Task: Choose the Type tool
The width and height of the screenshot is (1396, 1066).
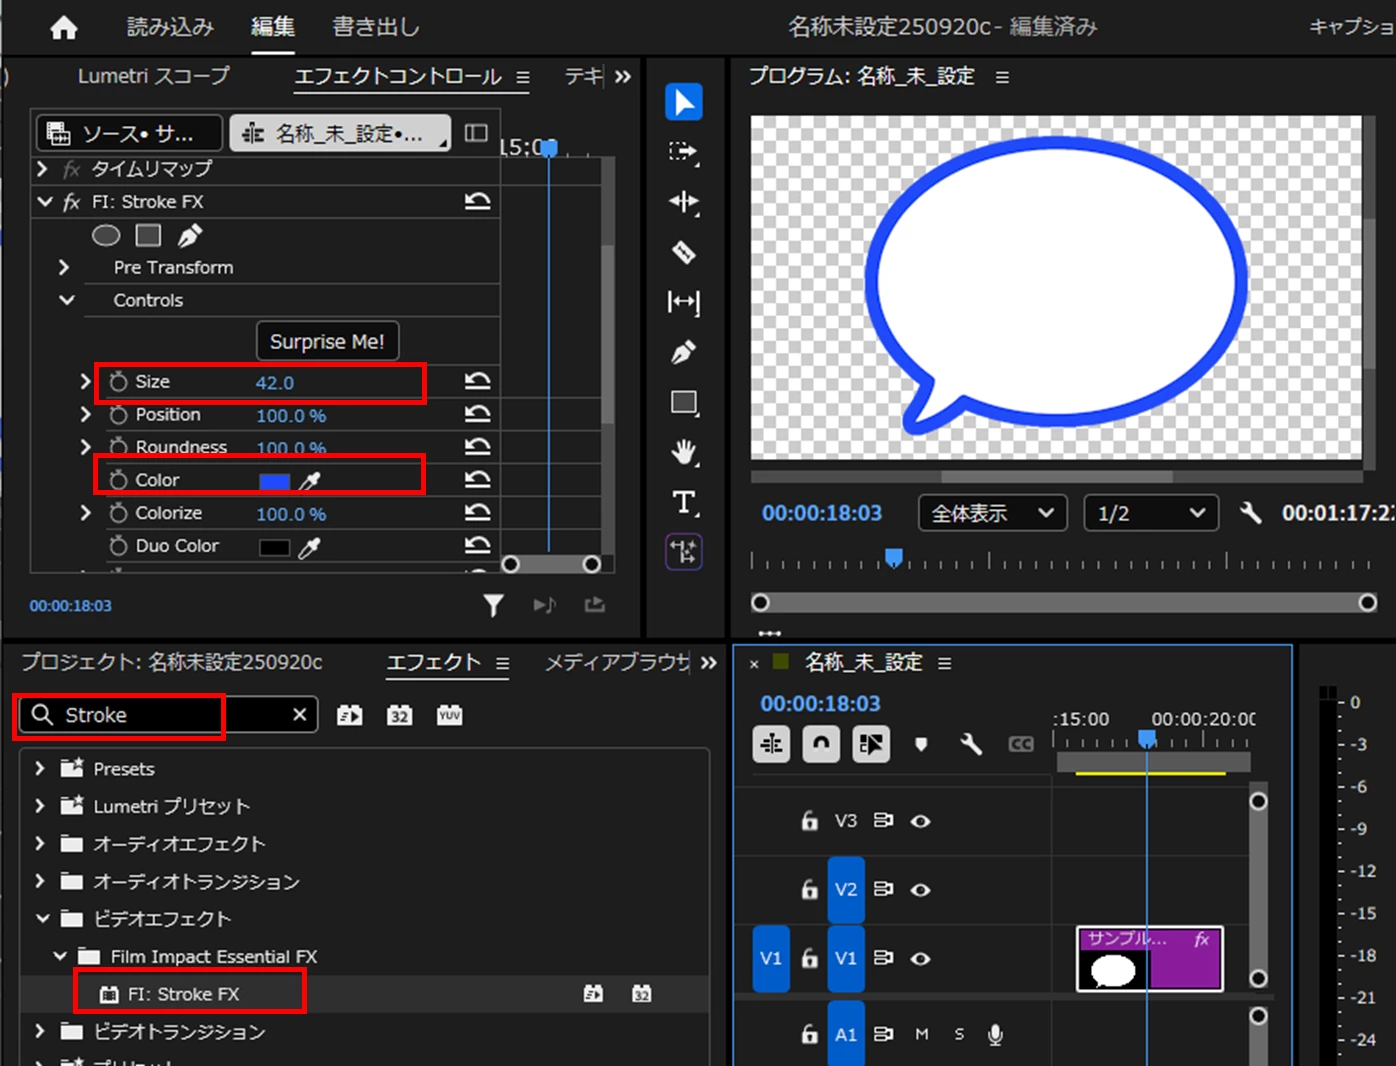Action: tap(684, 502)
